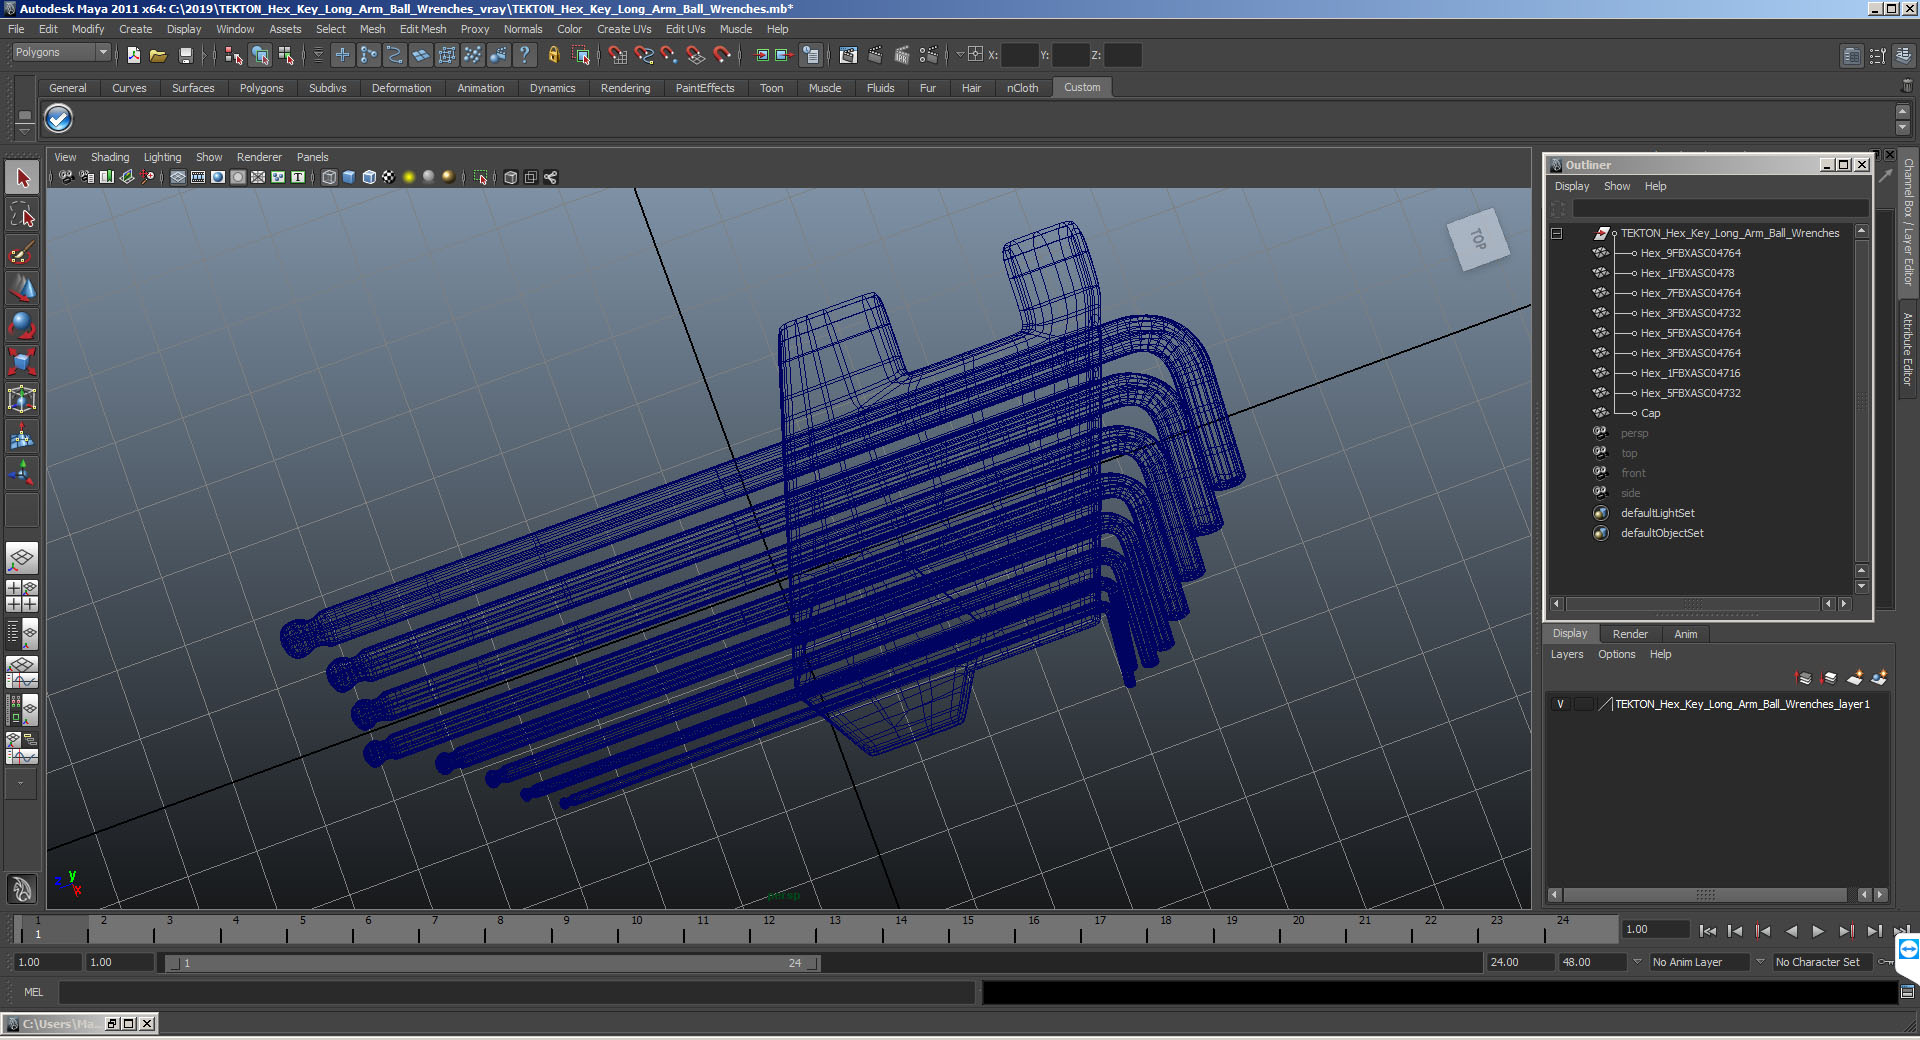The image size is (1920, 1040).
Task: Create layer from selected objects
Action: [x=1879, y=678]
